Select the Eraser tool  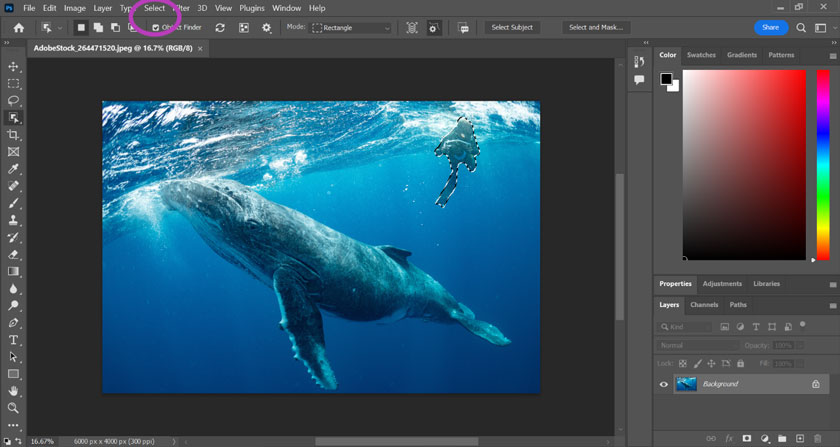pyautogui.click(x=13, y=255)
